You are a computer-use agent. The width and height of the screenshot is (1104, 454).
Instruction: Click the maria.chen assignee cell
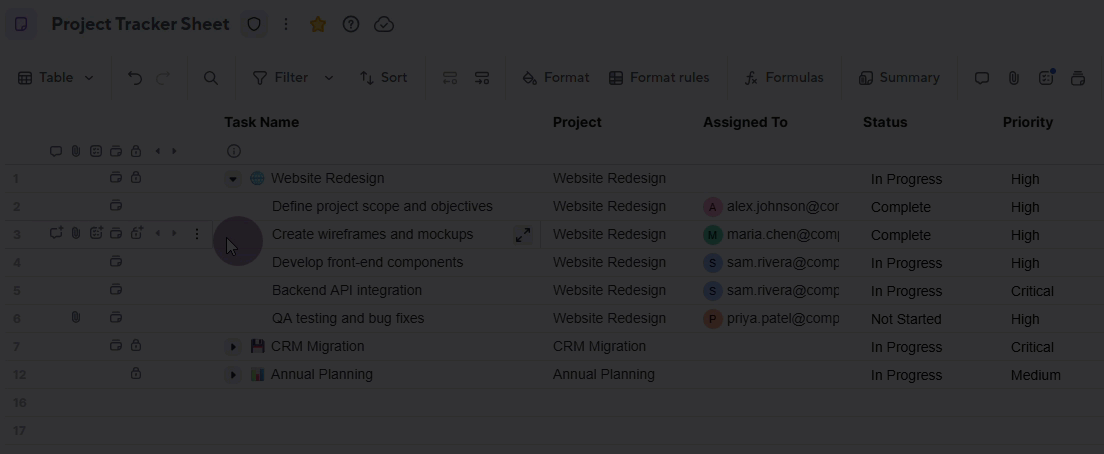click(x=771, y=235)
